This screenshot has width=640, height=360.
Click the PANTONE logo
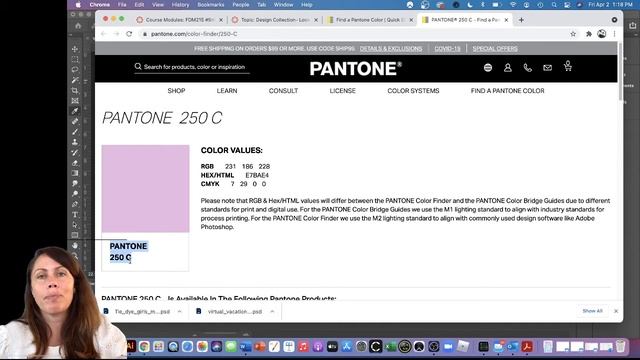tap(356, 69)
